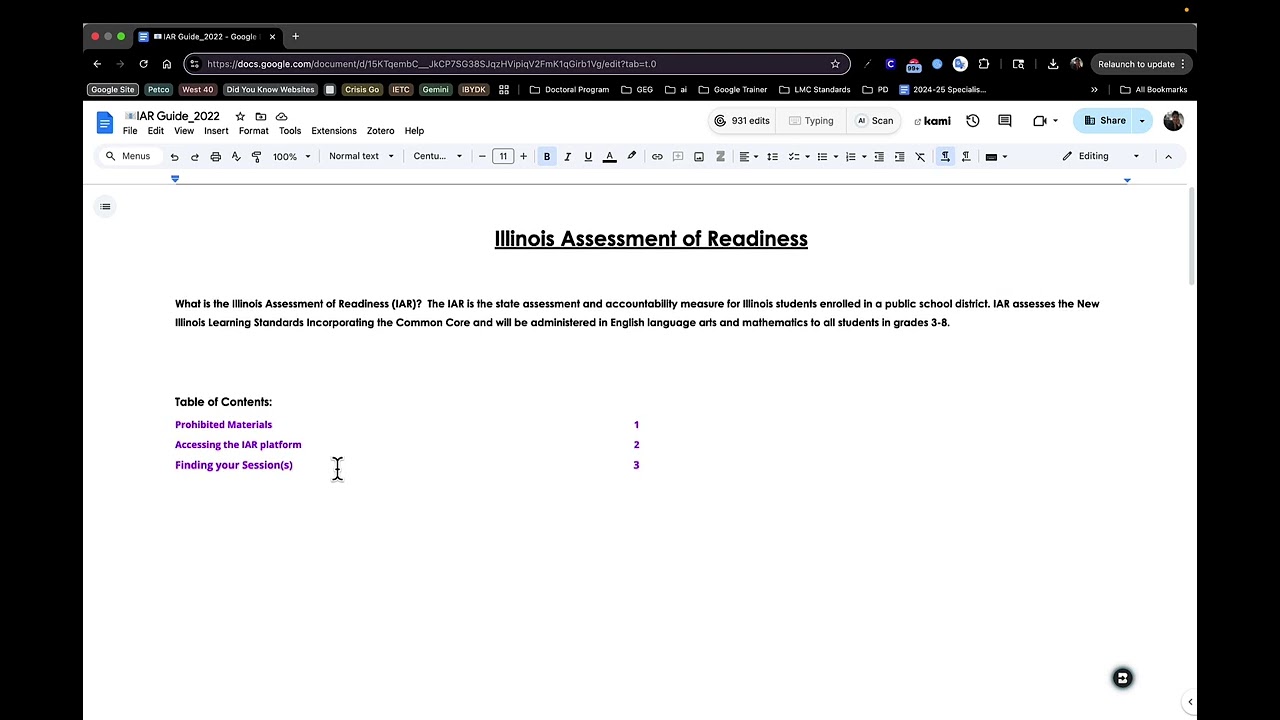Screen dimensions: 1280x720
Task: Follow the Prohibited Materials contents link
Action: click(223, 425)
